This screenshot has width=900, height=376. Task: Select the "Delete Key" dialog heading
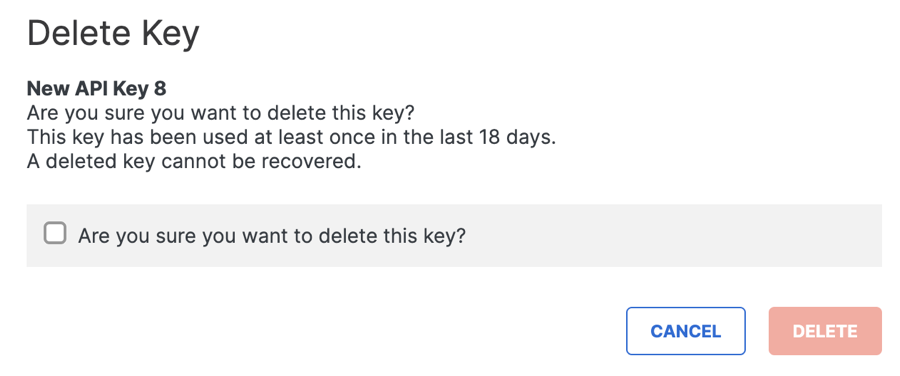(113, 34)
